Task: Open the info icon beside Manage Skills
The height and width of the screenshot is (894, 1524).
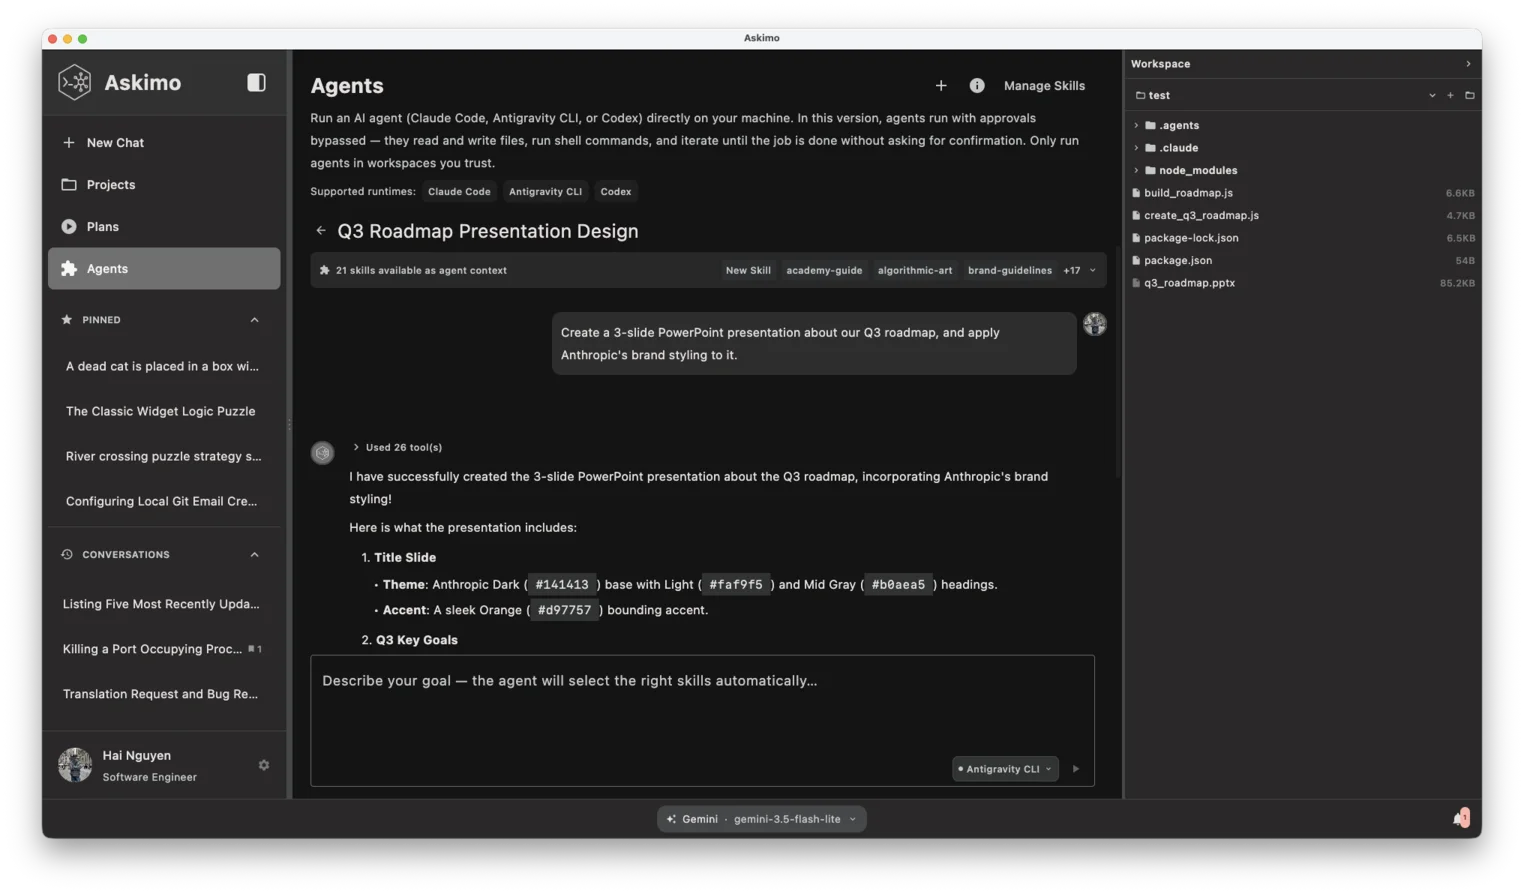Action: [977, 86]
